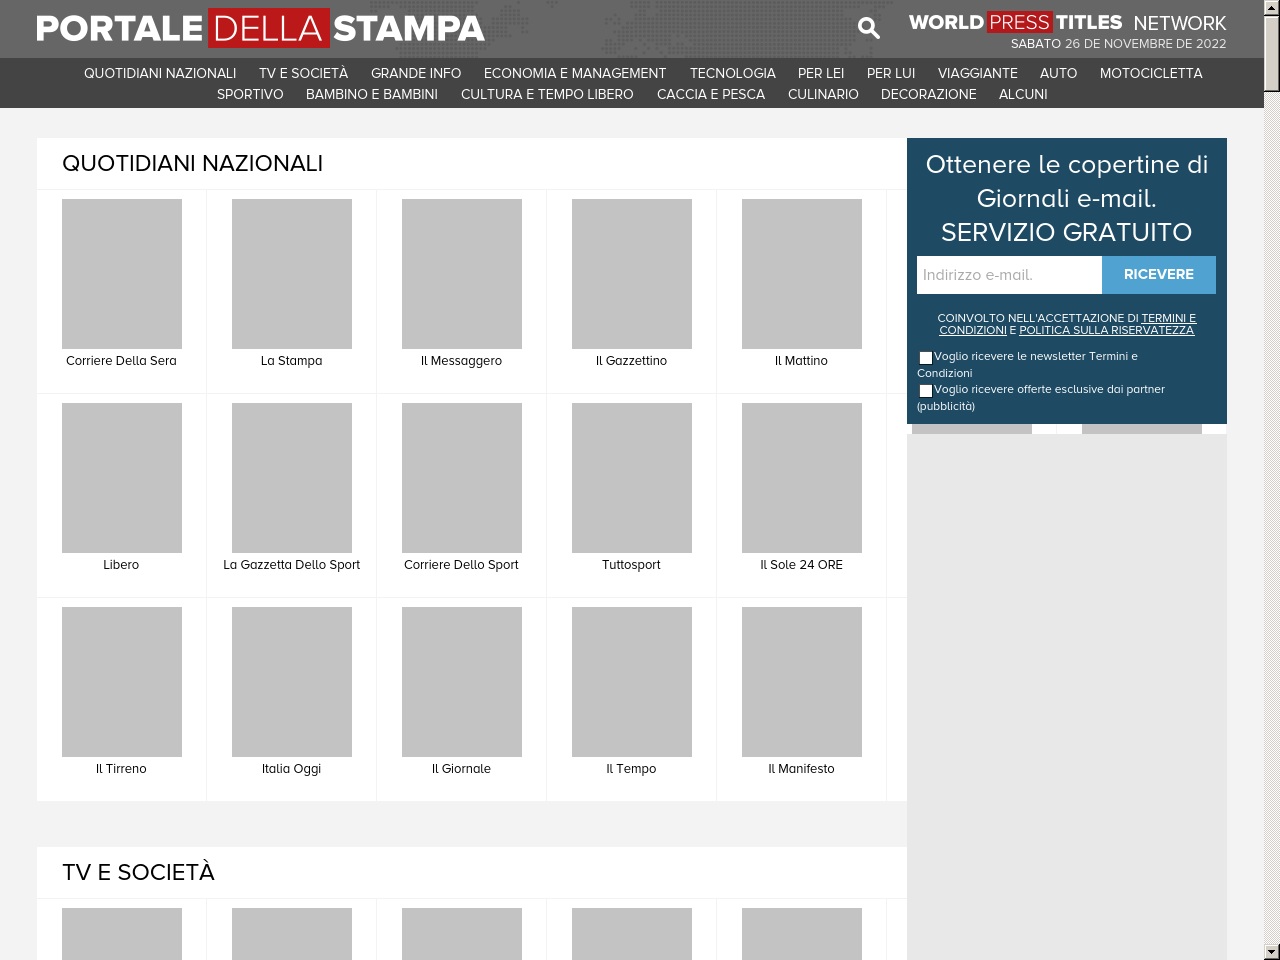Image resolution: width=1280 pixels, height=960 pixels.
Task: Click the scrollbar down arrow
Action: pyautogui.click(x=1271, y=952)
